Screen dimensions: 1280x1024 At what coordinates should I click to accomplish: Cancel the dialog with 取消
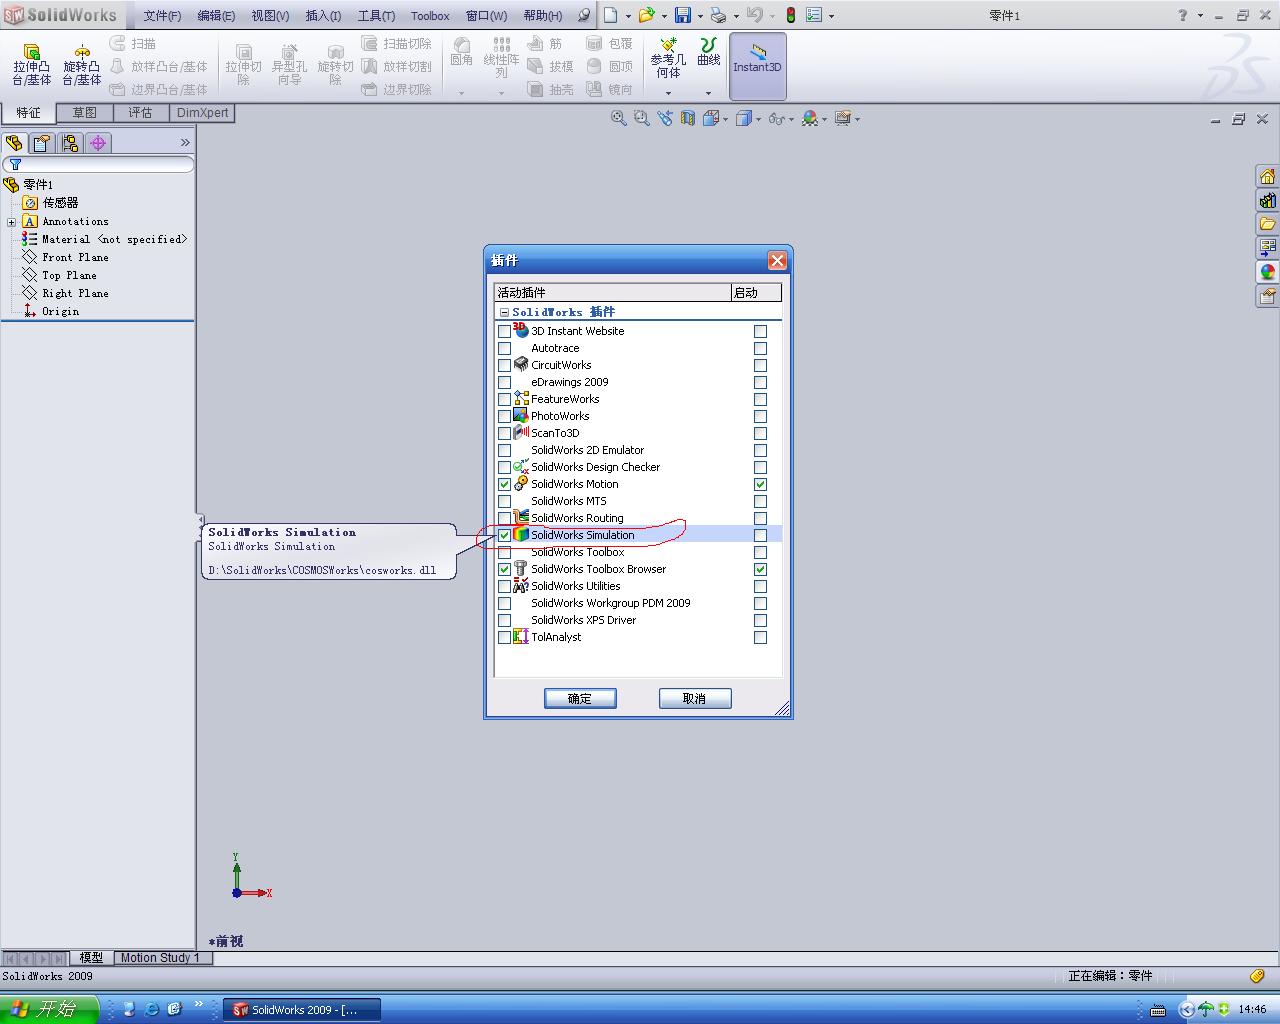[x=695, y=698]
